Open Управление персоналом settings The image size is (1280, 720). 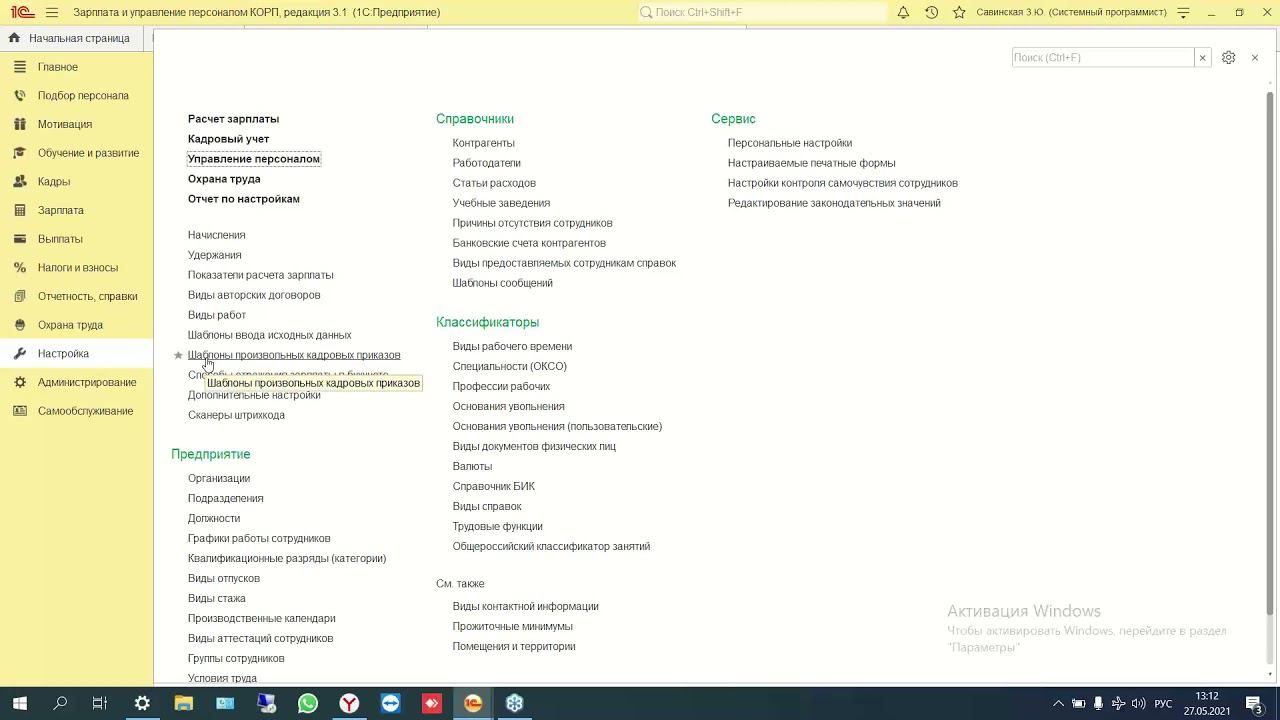click(x=254, y=159)
